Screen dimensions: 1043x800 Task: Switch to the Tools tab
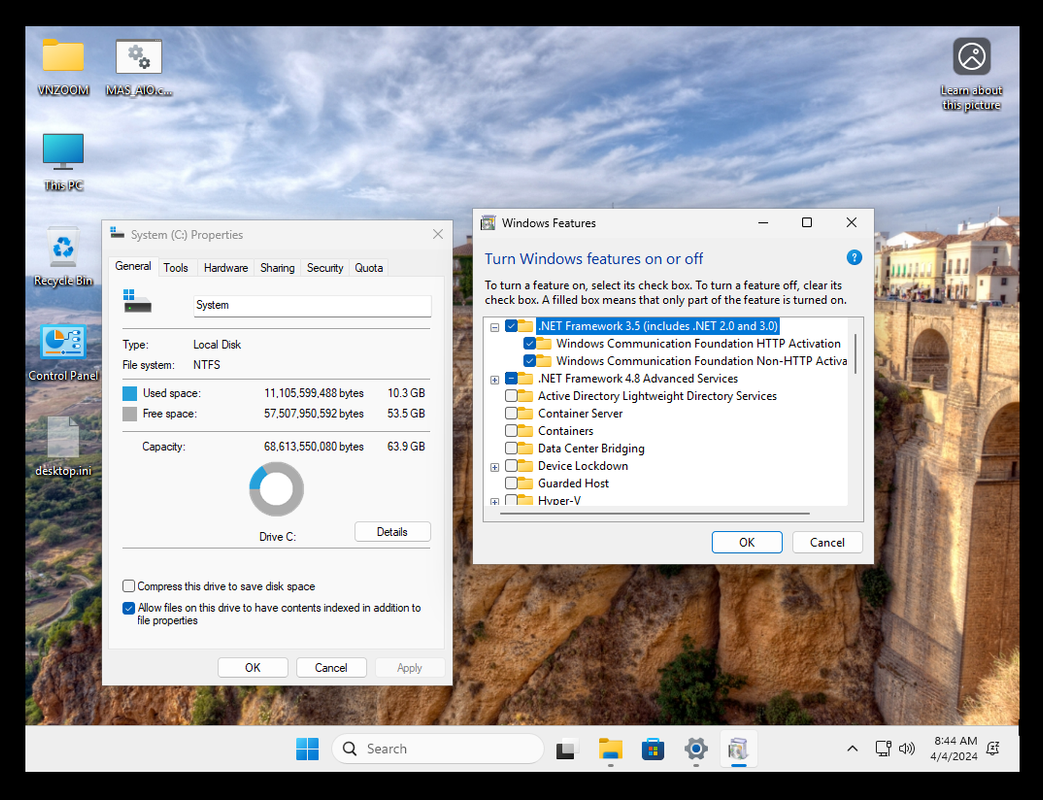coord(176,267)
